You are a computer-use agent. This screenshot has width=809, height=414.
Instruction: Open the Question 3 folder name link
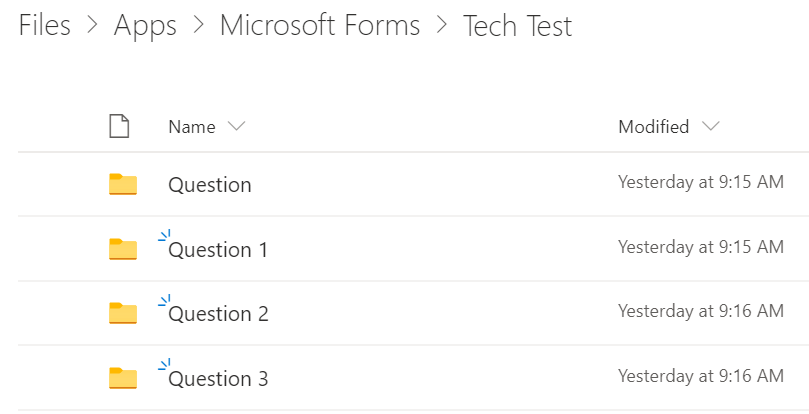pos(218,379)
